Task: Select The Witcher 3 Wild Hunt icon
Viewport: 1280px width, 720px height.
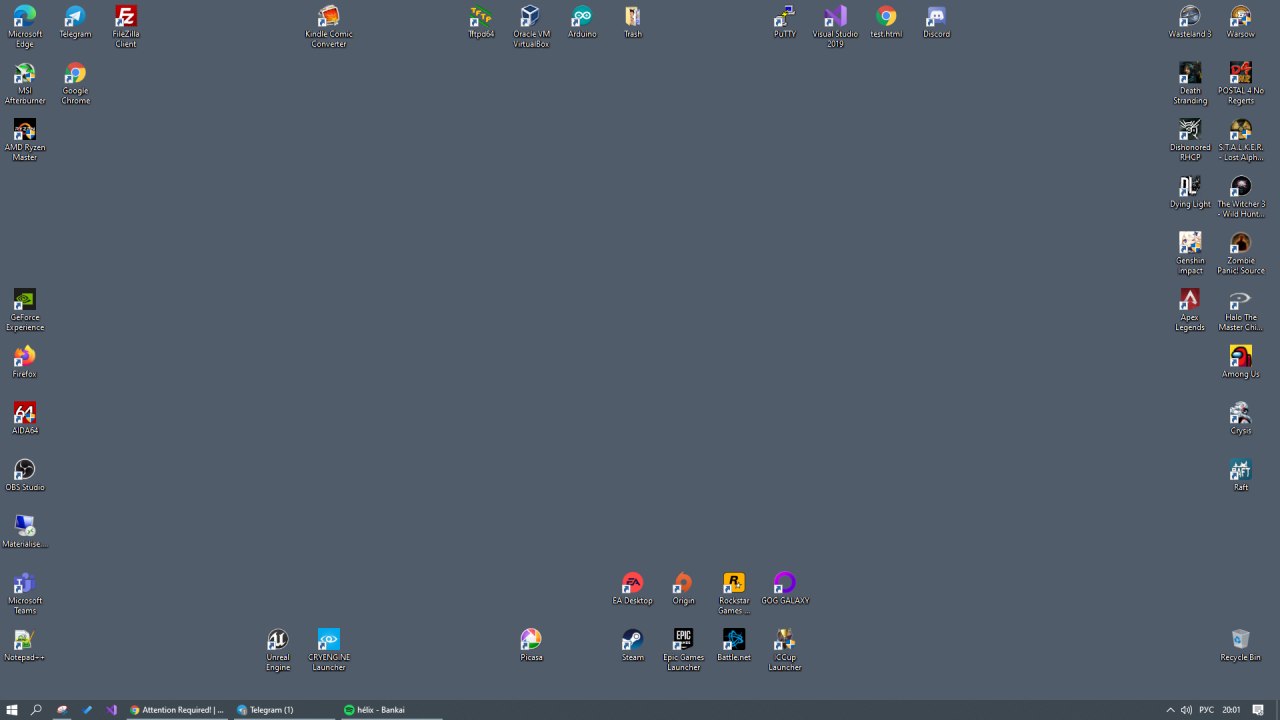Action: click(x=1241, y=197)
